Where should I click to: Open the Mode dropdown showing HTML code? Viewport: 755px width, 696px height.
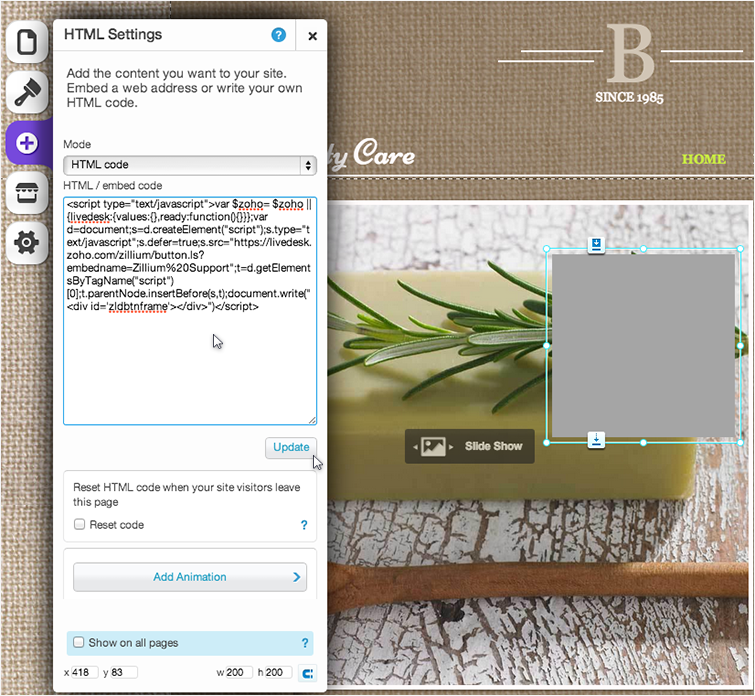(190, 165)
